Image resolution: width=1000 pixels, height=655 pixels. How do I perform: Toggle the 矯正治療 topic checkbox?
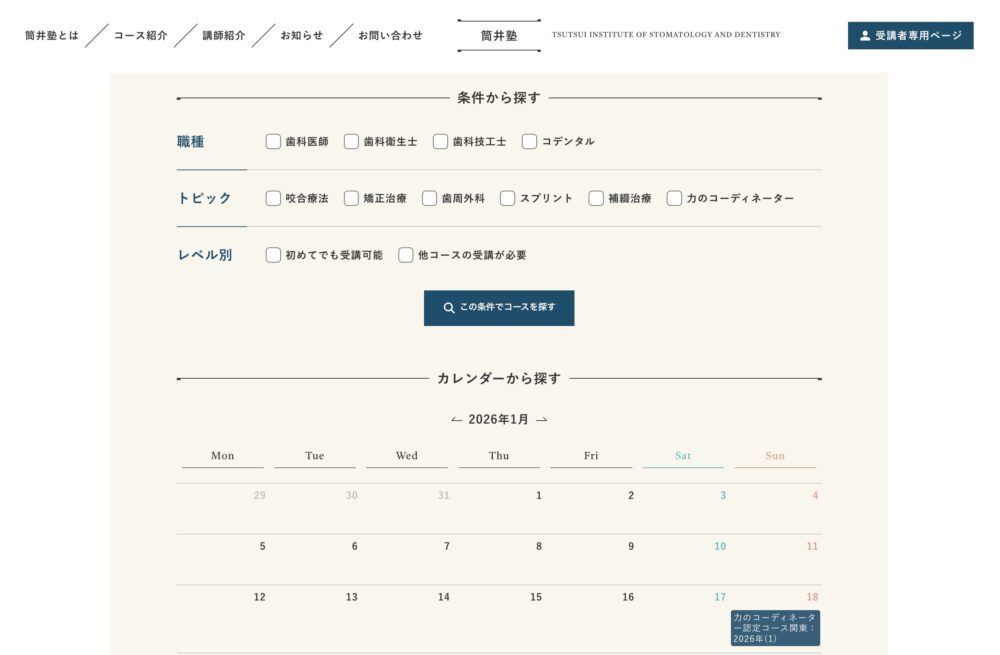(x=351, y=198)
